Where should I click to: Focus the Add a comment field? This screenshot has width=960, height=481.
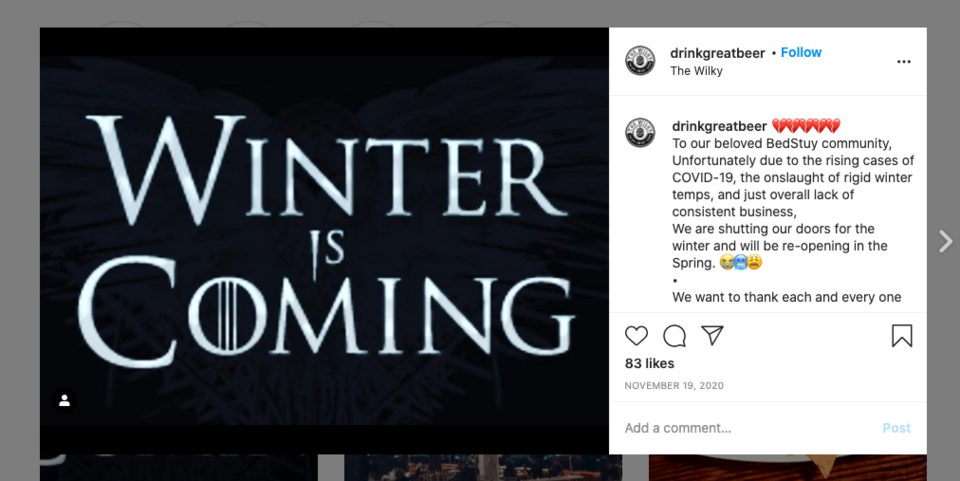(748, 428)
